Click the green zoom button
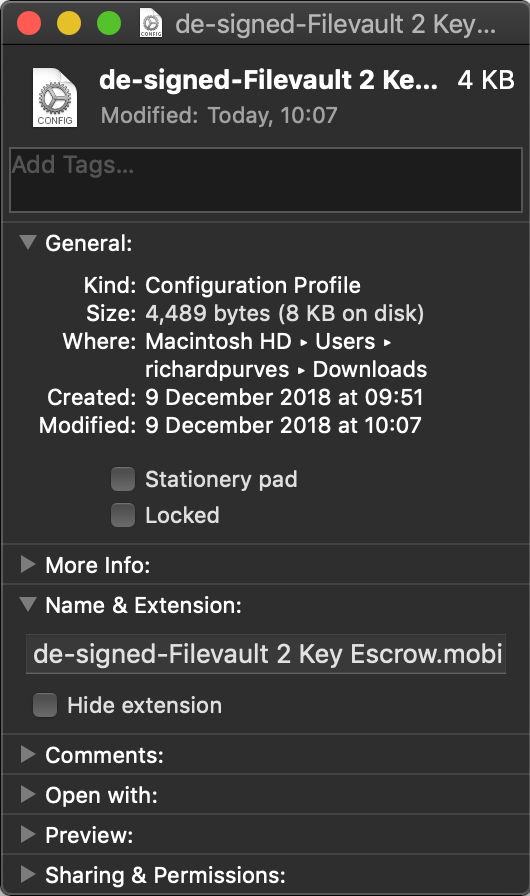The width and height of the screenshot is (530, 896). (x=109, y=24)
